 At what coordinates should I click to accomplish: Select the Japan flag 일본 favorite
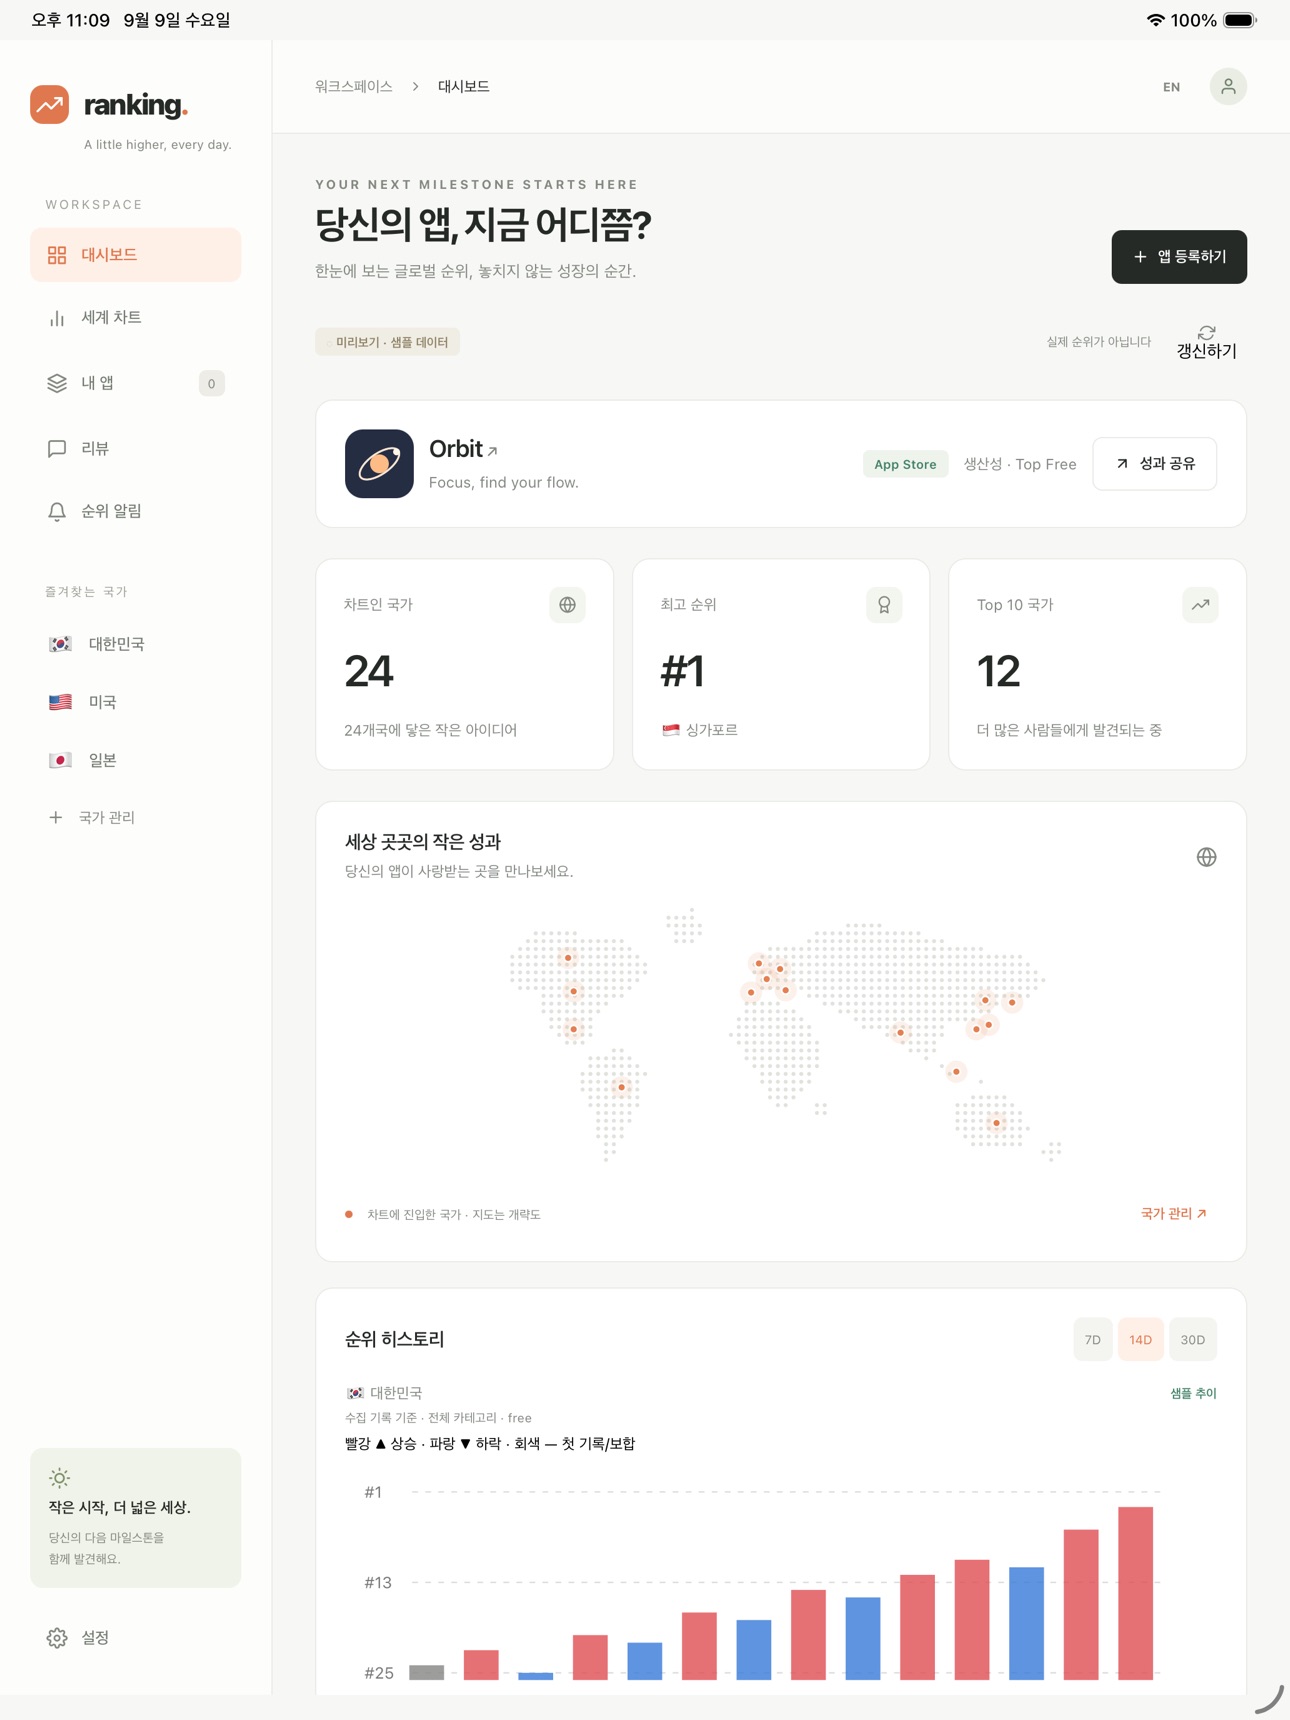coord(60,760)
